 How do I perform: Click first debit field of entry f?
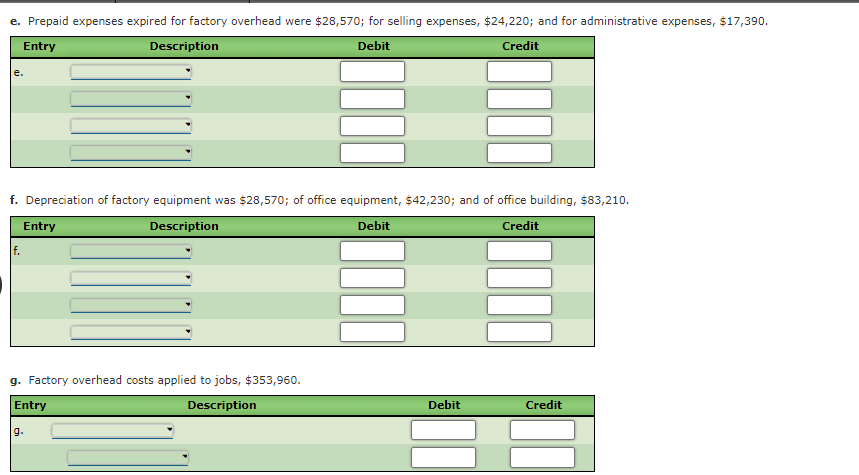(x=373, y=251)
